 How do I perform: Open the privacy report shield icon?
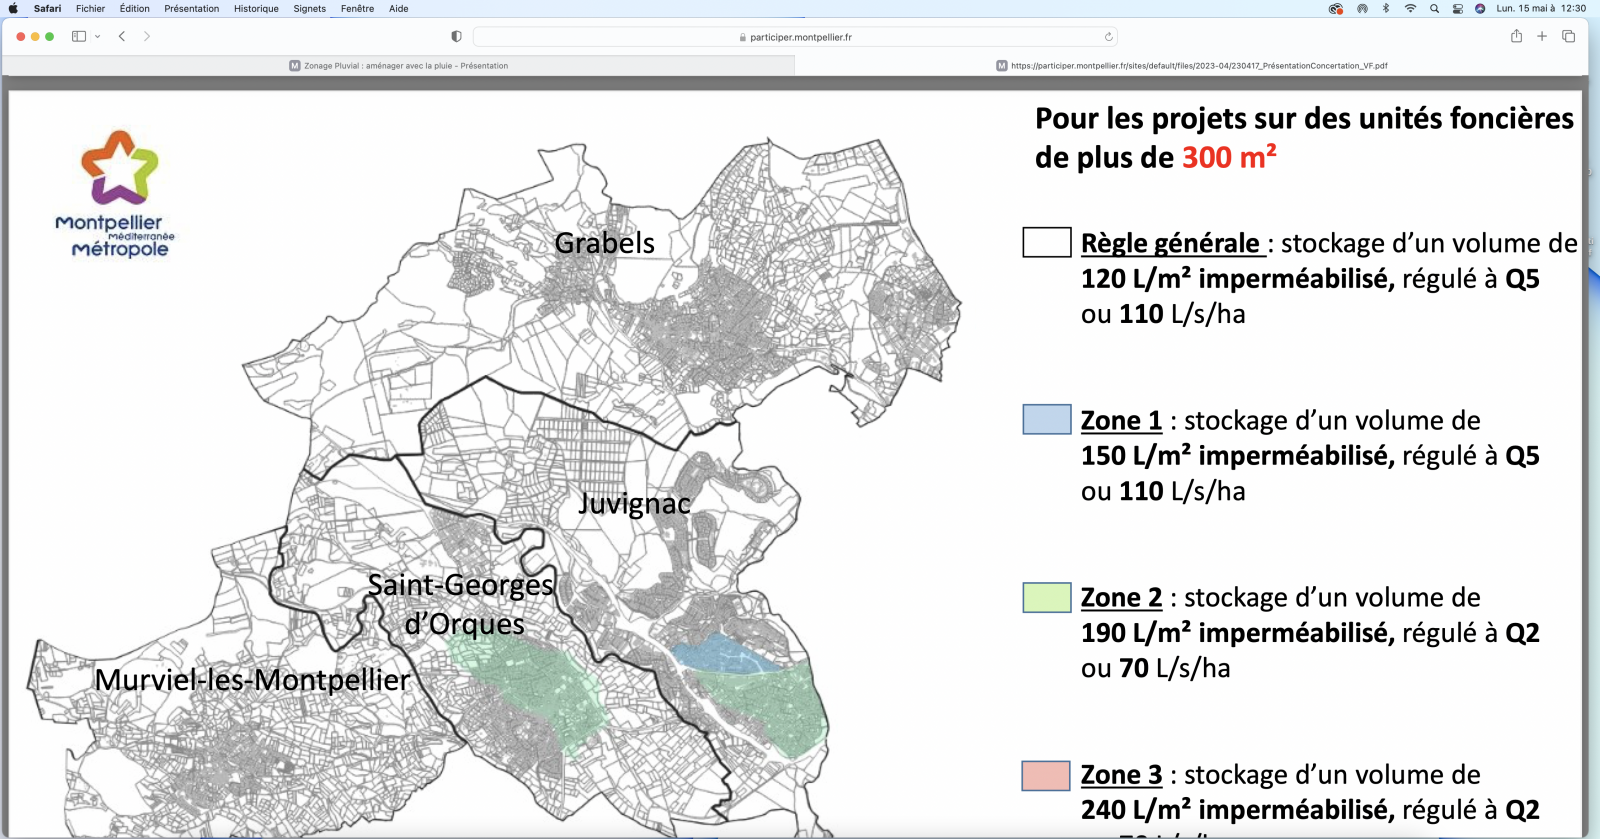coord(456,37)
